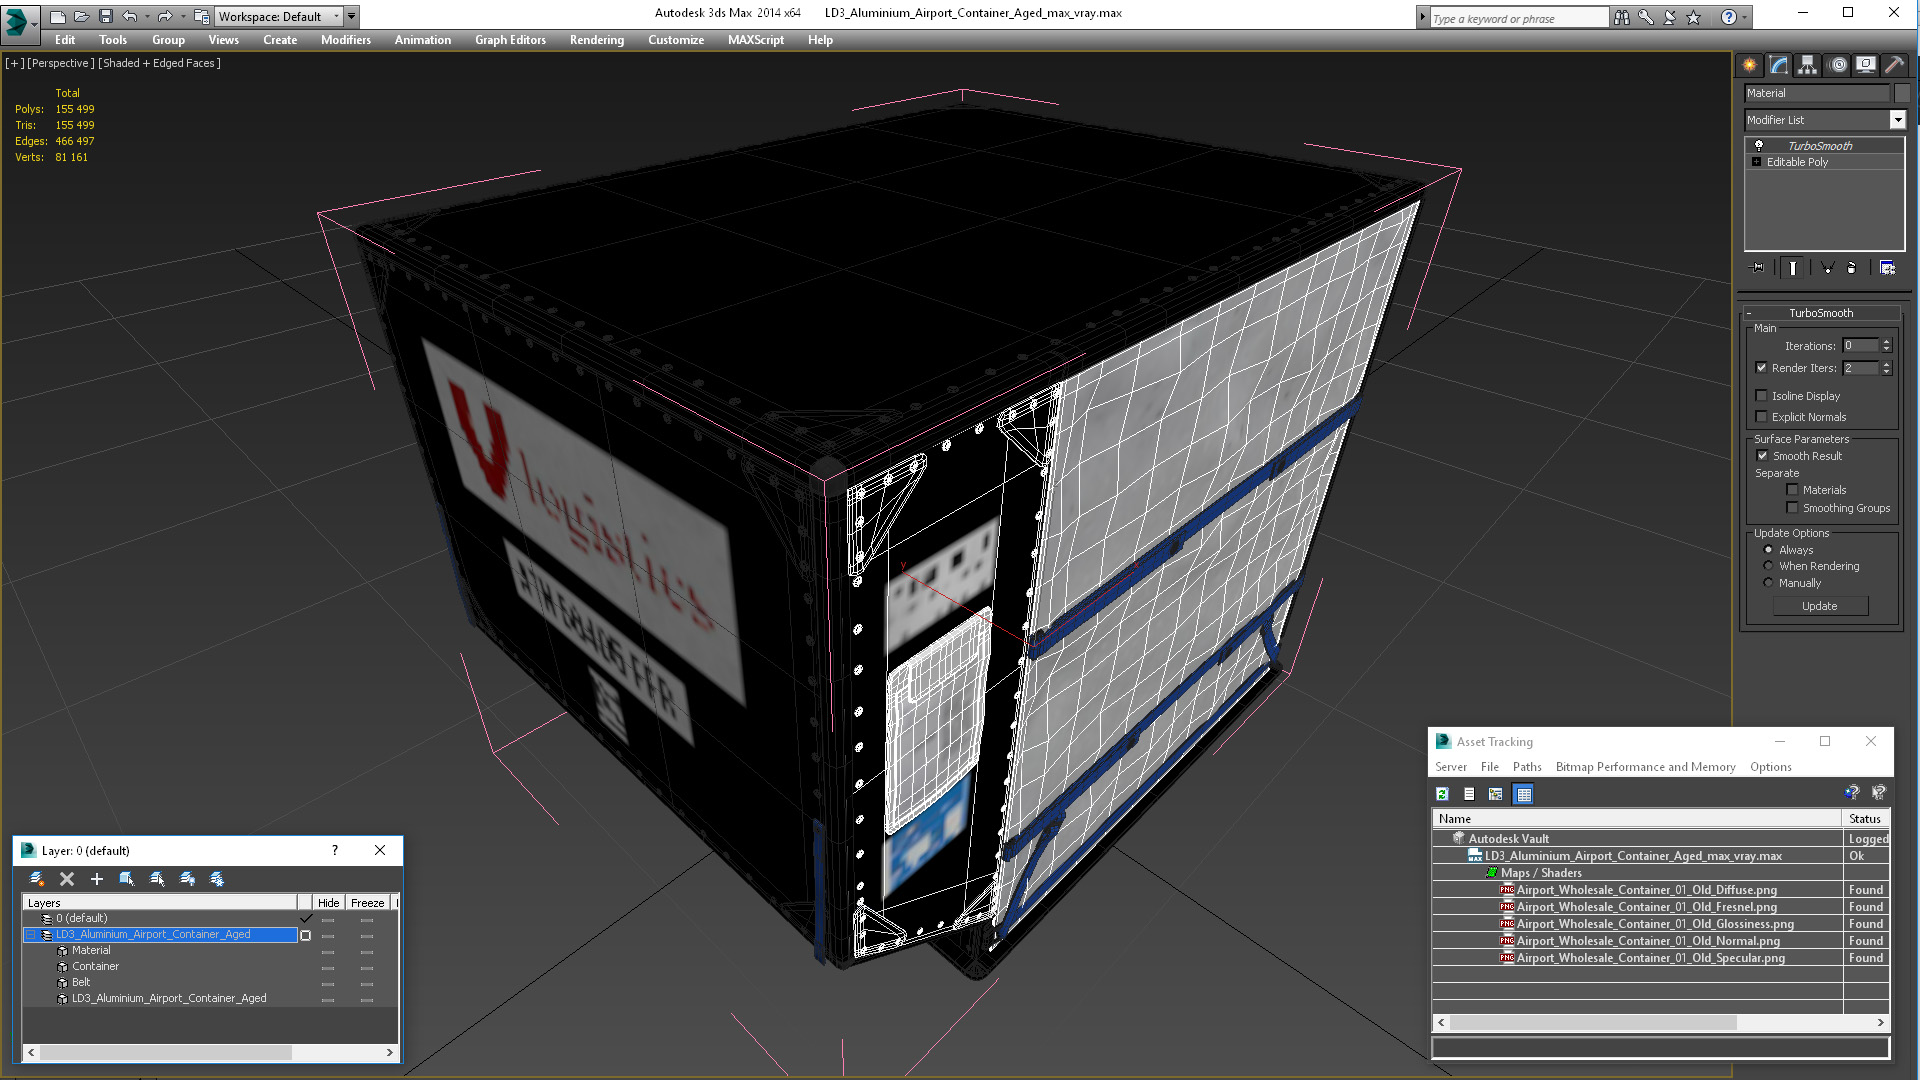This screenshot has height=1080, width=1920.
Task: Click Make Unique icon under modifier stack
Action: point(1827,268)
